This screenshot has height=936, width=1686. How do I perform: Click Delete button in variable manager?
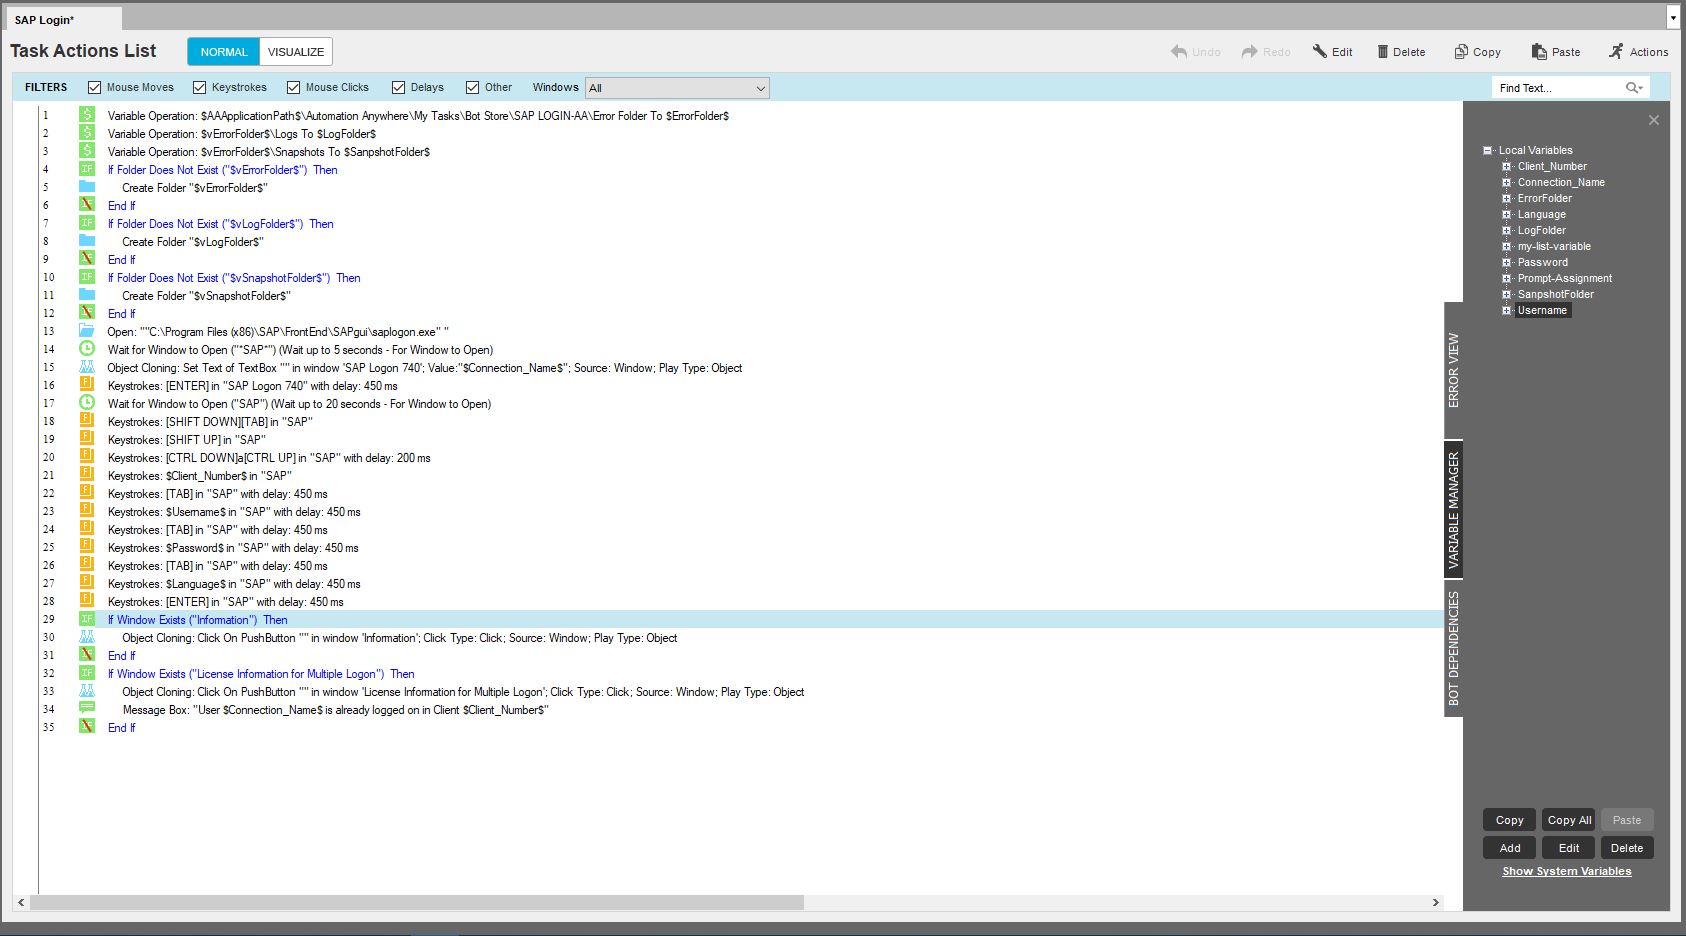tap(1627, 848)
